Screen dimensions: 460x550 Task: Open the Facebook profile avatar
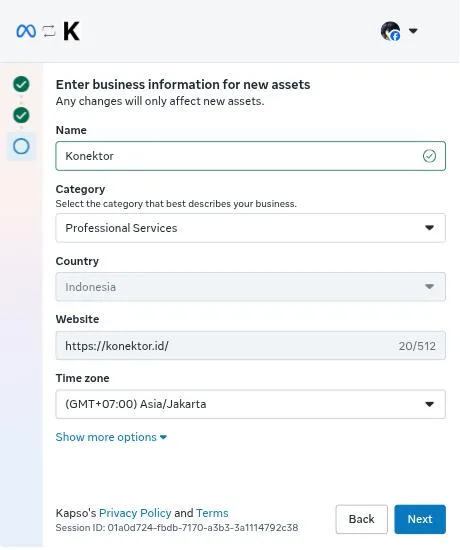click(391, 31)
